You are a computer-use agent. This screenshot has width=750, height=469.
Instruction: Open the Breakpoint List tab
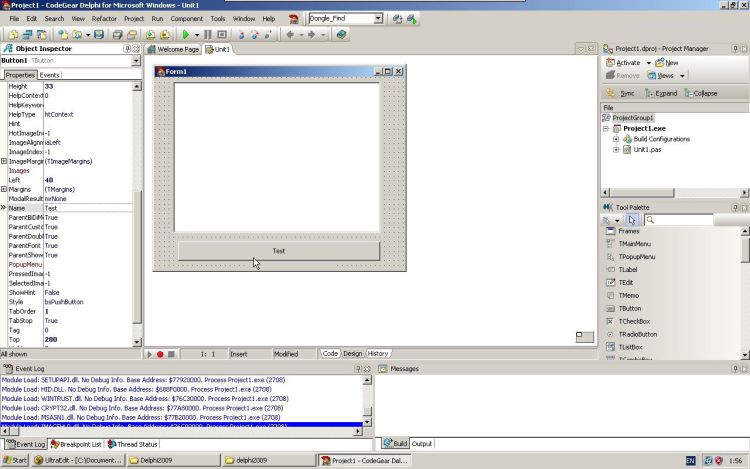[76, 444]
